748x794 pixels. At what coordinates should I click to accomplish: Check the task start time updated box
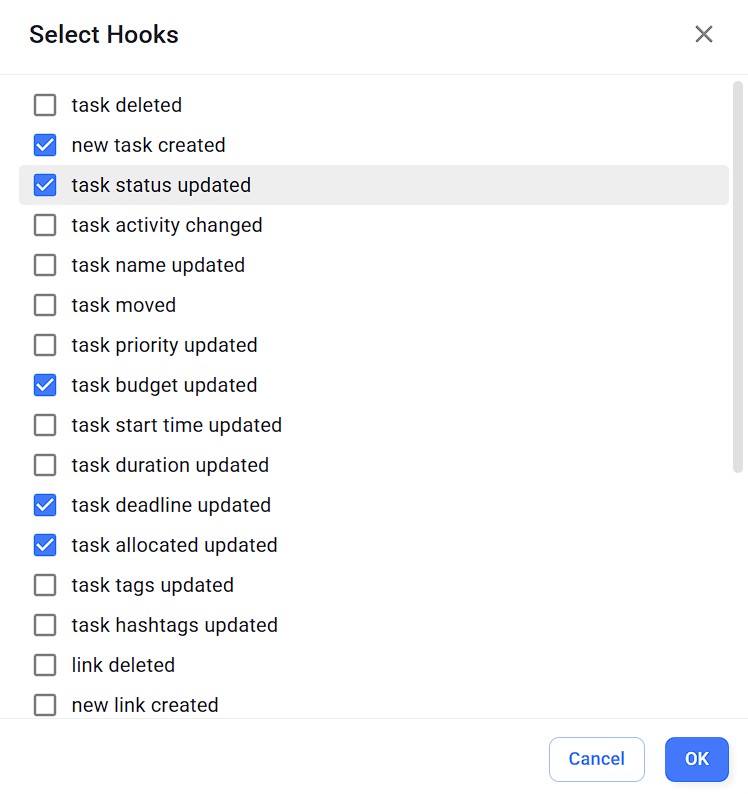pyautogui.click(x=45, y=425)
